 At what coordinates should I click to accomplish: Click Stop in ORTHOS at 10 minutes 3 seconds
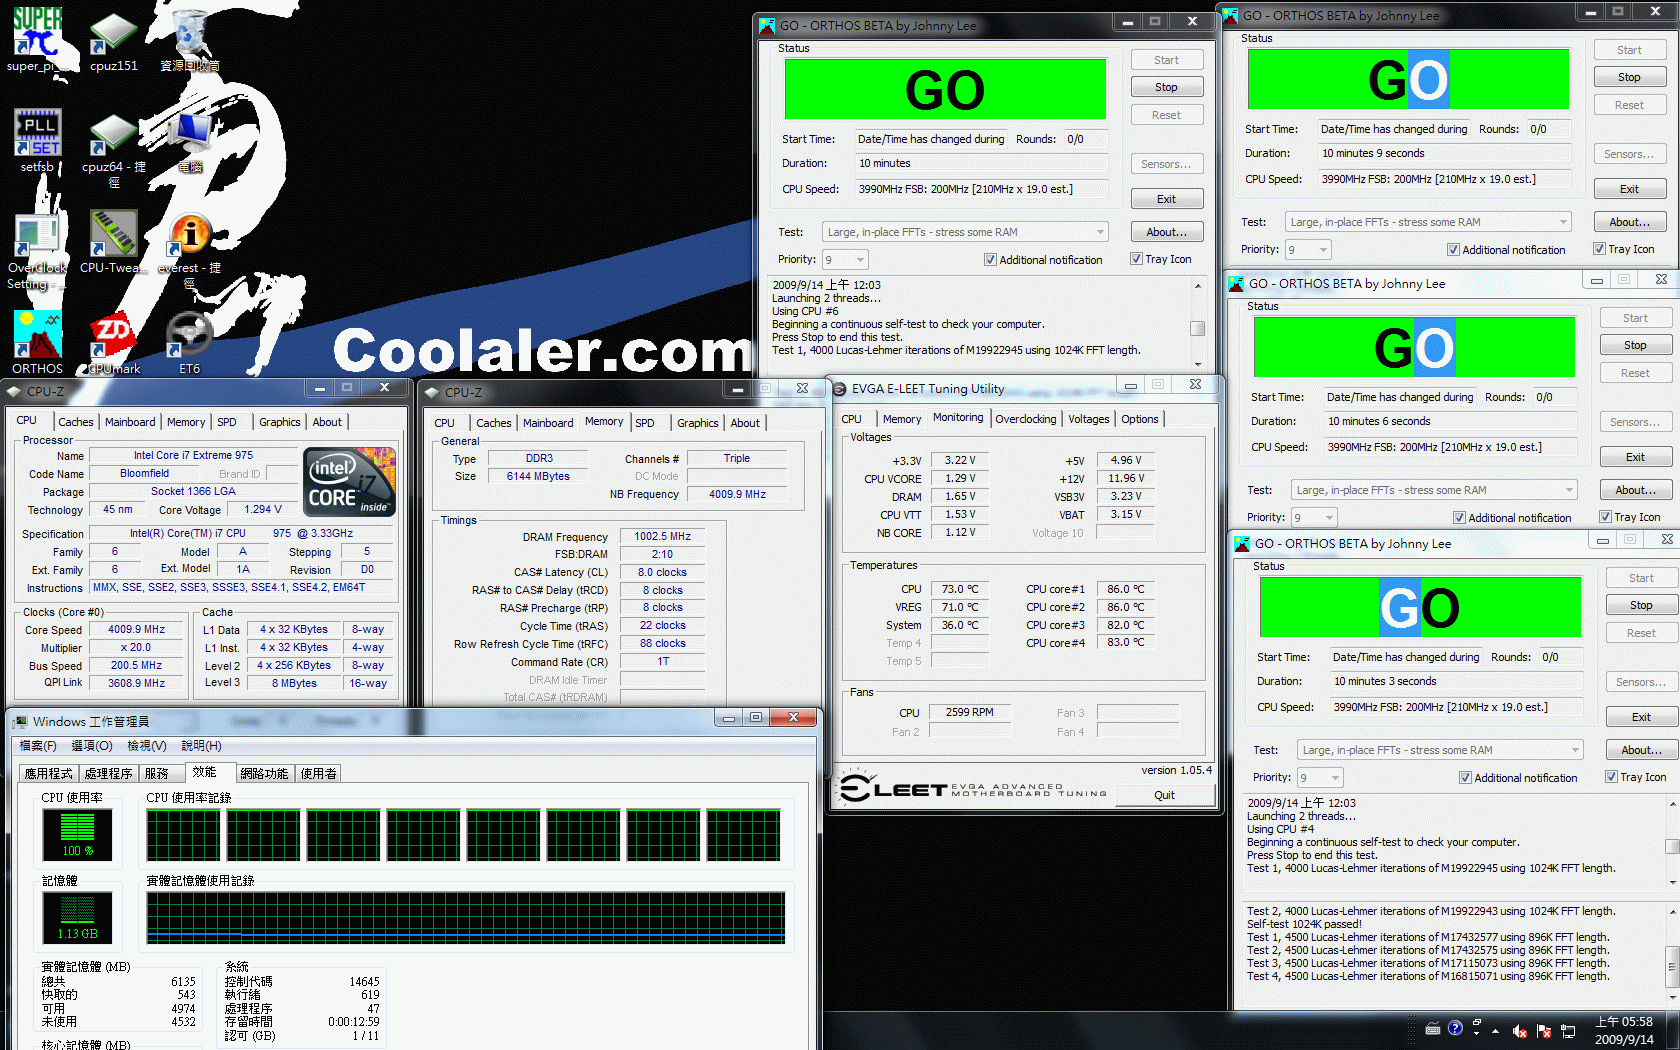click(x=1641, y=605)
